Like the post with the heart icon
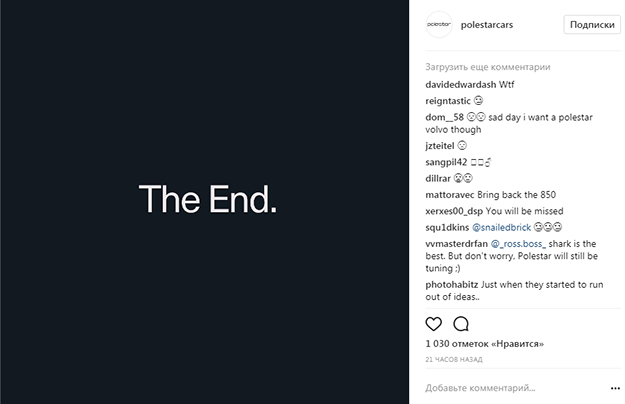This screenshot has width=625, height=404. point(433,324)
